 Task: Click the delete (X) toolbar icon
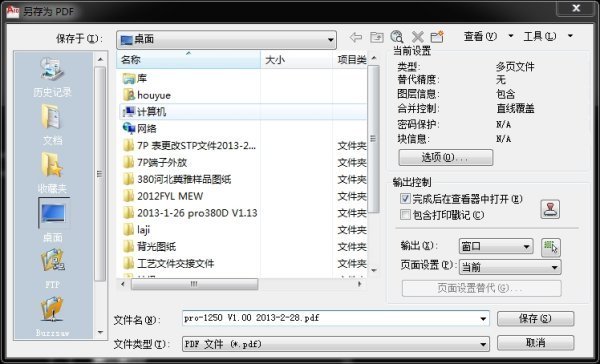tap(417, 37)
